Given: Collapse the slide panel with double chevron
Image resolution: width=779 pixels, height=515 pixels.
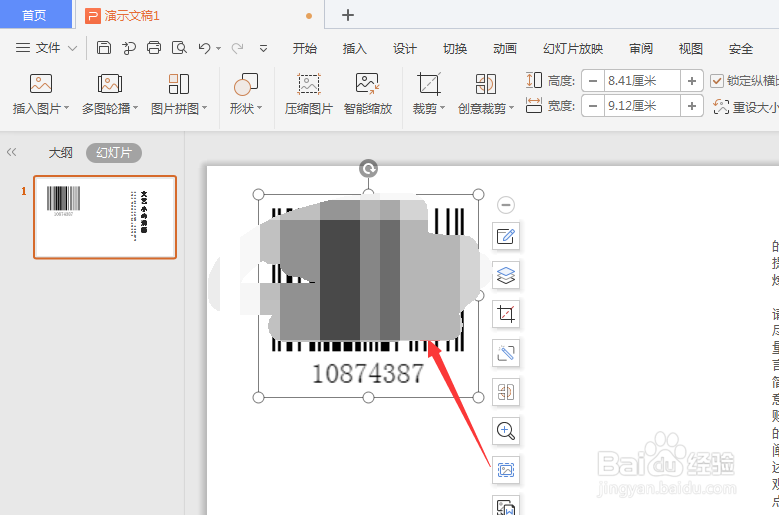Looking at the screenshot, I should coord(11,152).
